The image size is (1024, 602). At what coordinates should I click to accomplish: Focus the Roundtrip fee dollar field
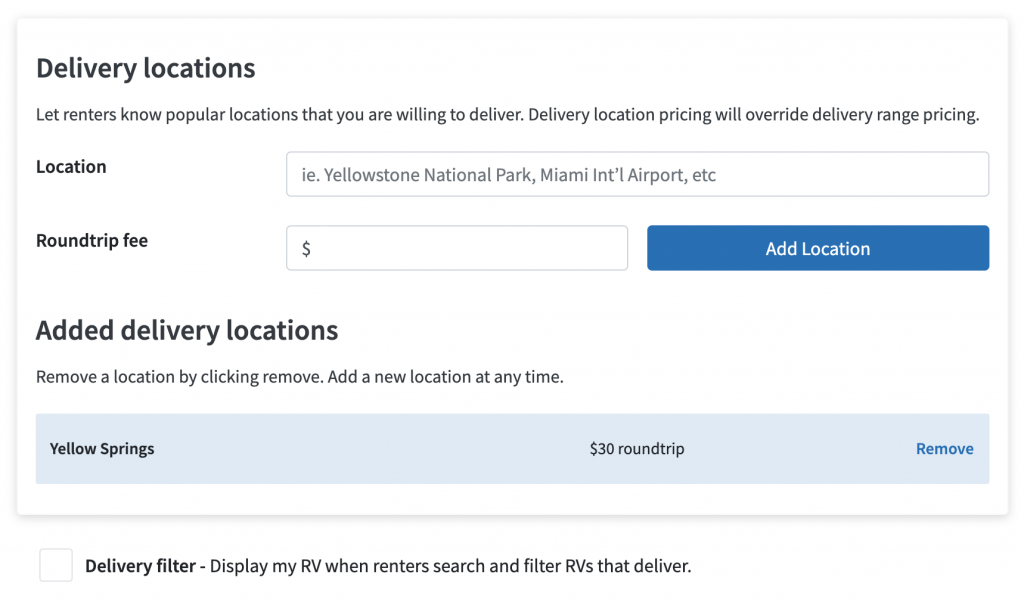pos(457,248)
